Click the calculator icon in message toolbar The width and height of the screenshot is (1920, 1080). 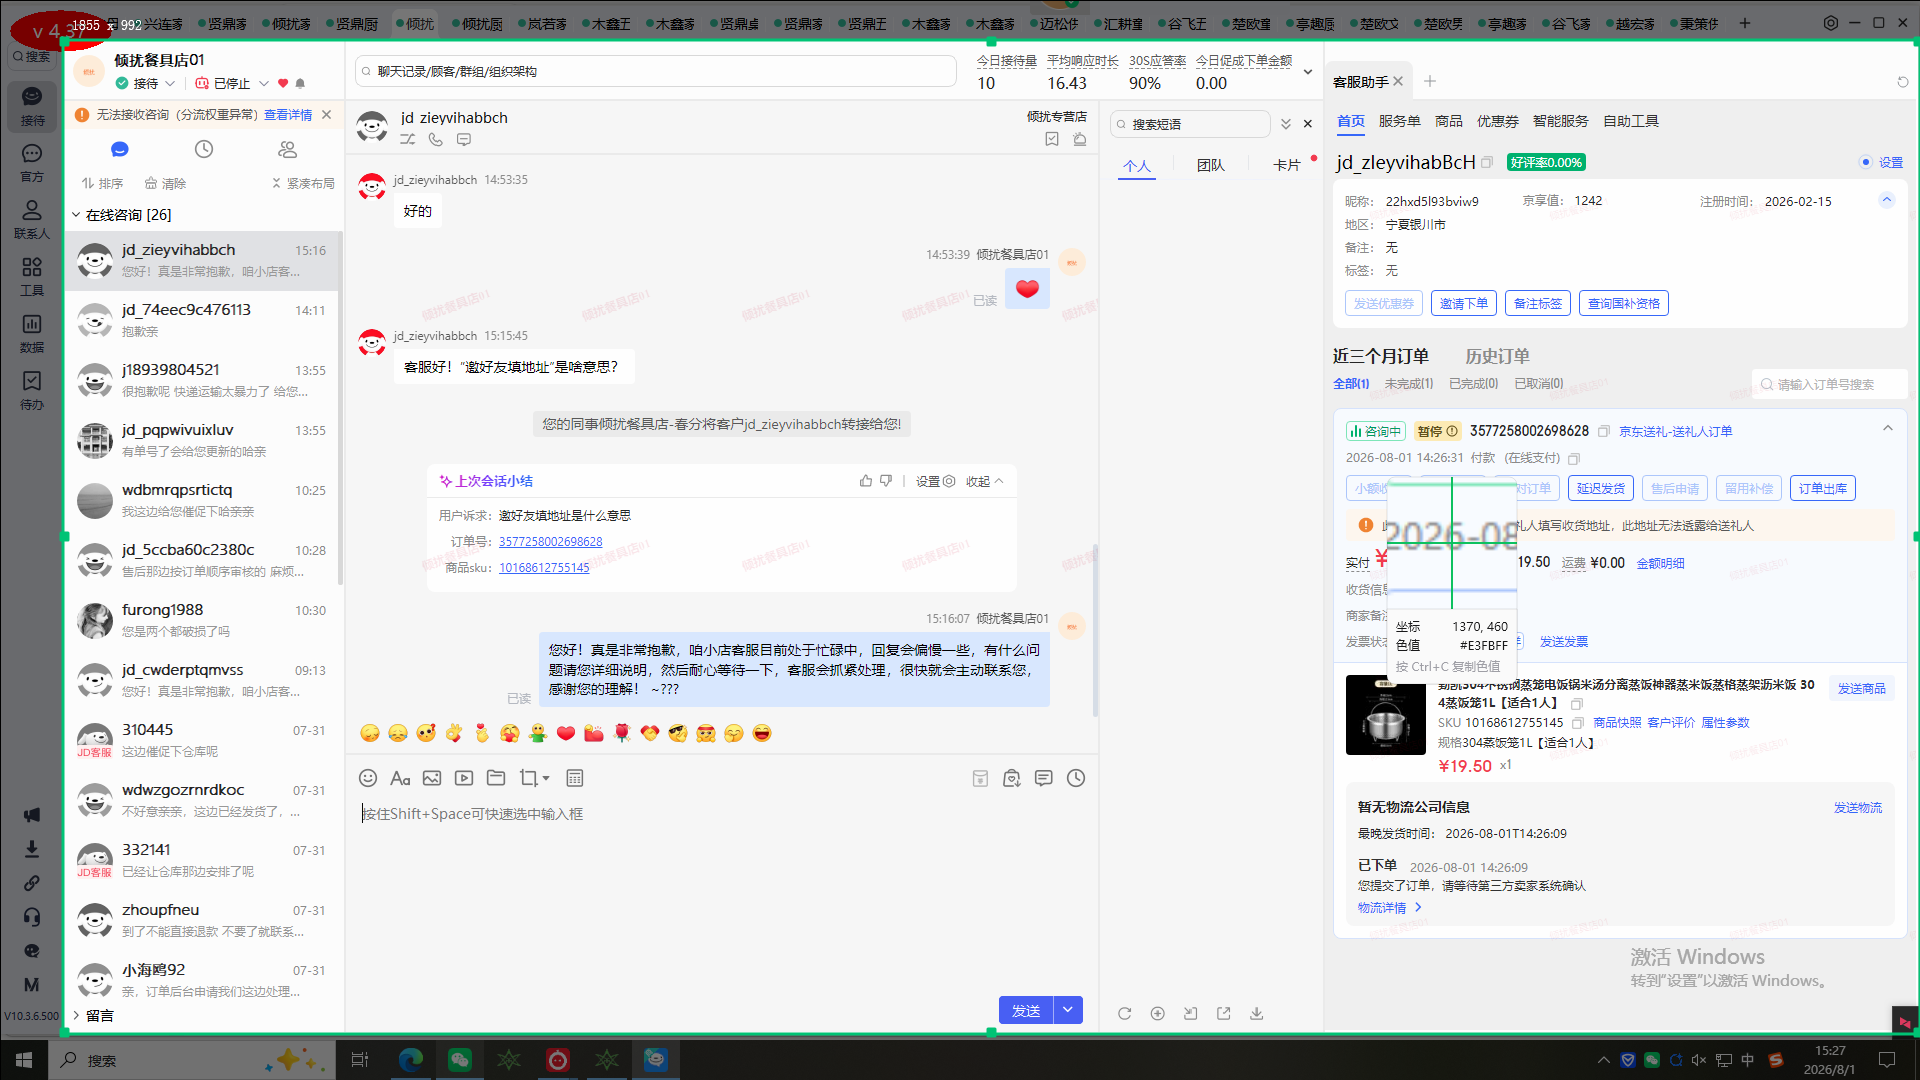pyautogui.click(x=575, y=778)
